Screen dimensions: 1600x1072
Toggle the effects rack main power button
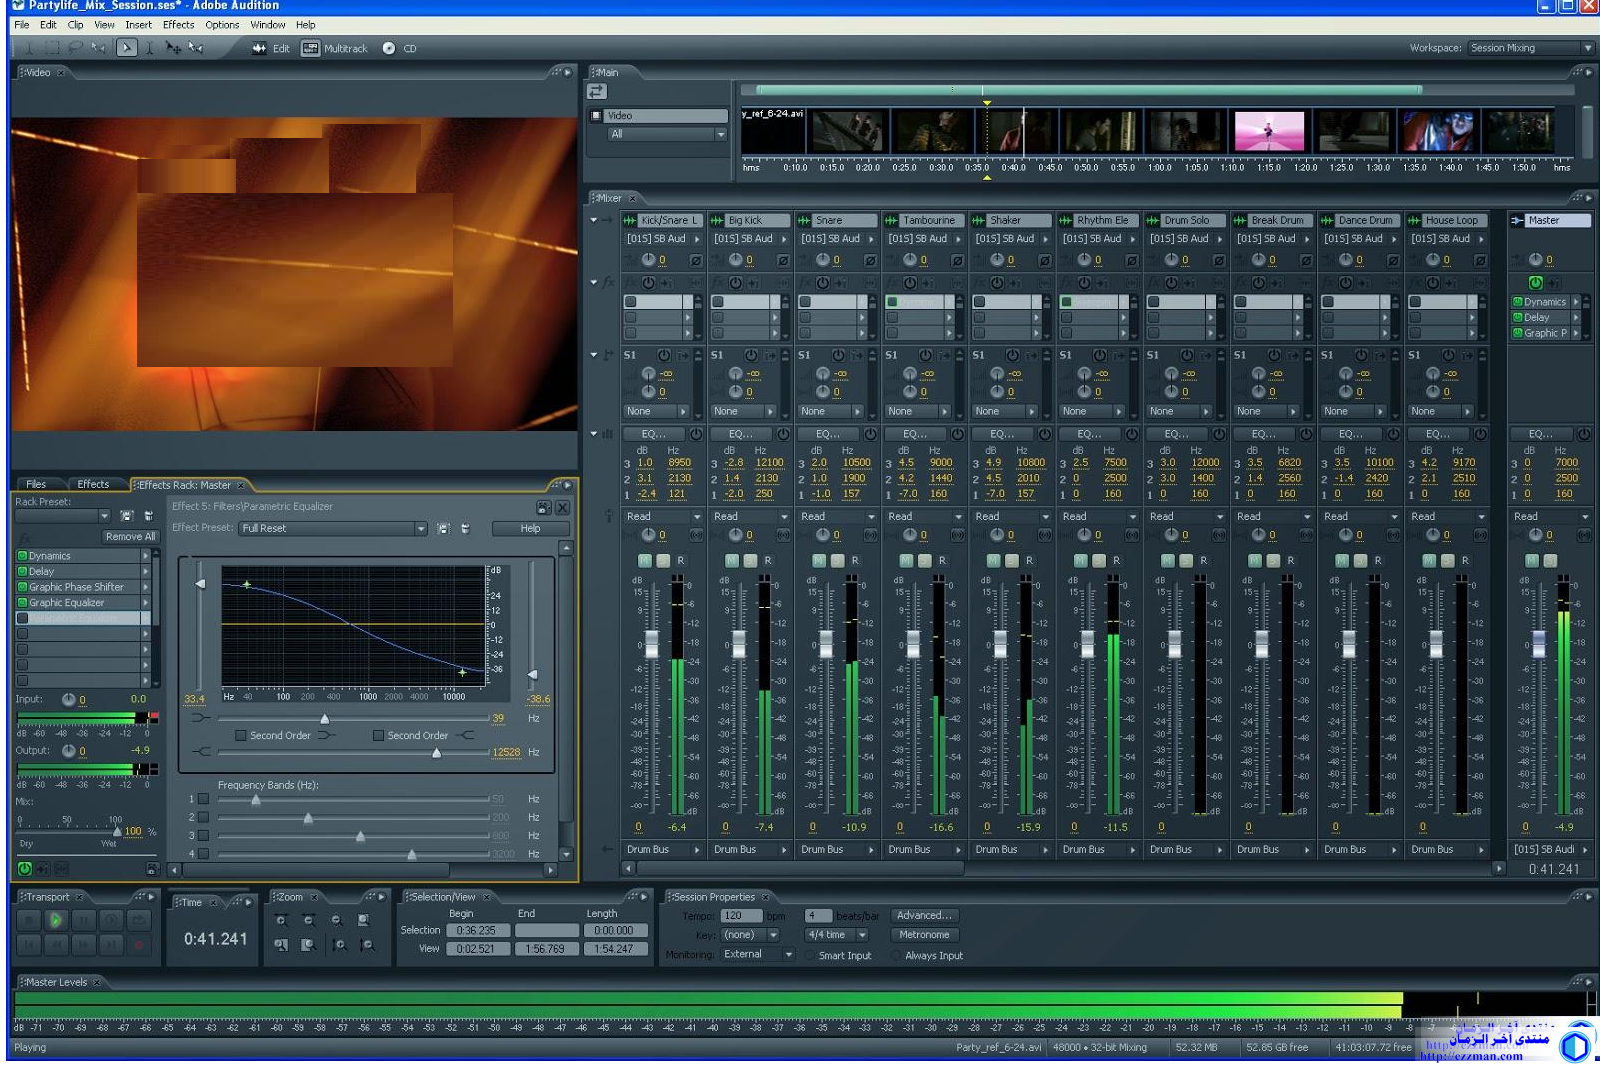click(24, 869)
